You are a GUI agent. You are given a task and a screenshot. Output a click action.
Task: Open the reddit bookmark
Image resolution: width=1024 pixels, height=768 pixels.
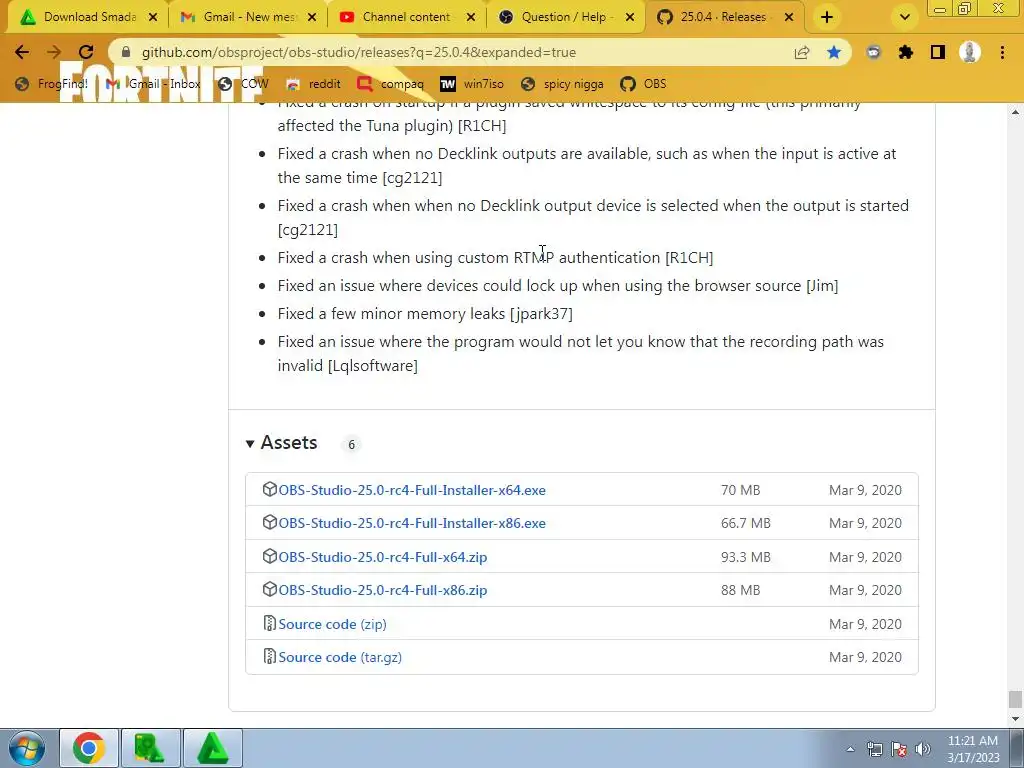[x=313, y=84]
